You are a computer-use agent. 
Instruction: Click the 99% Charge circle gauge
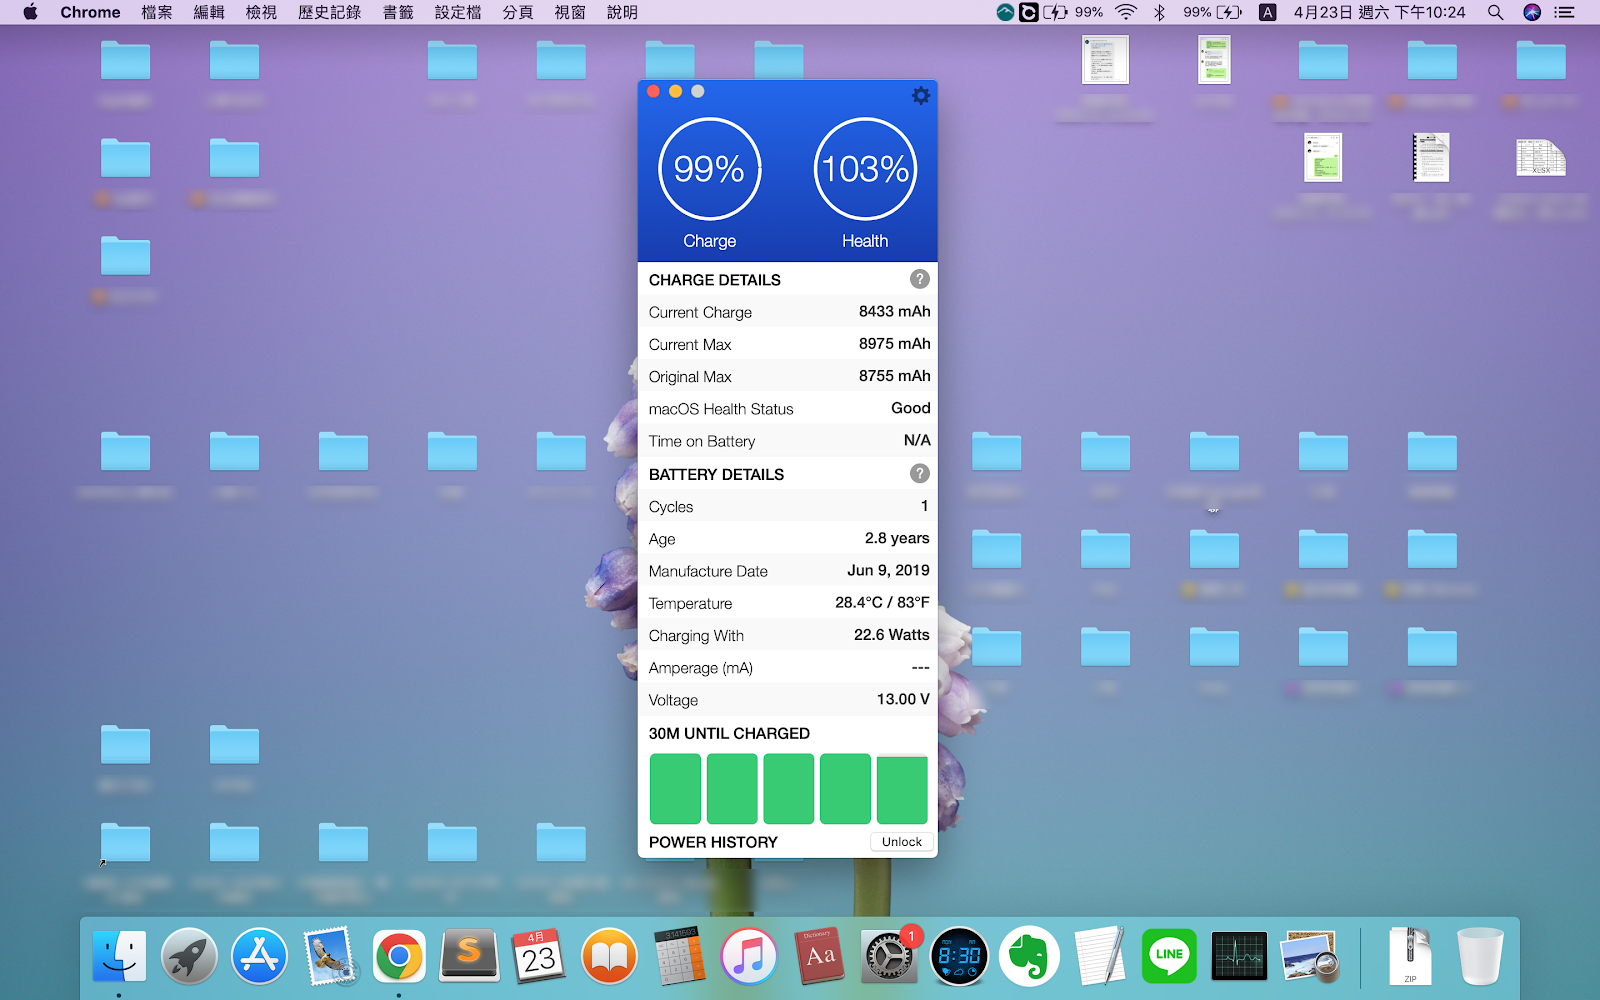point(710,169)
